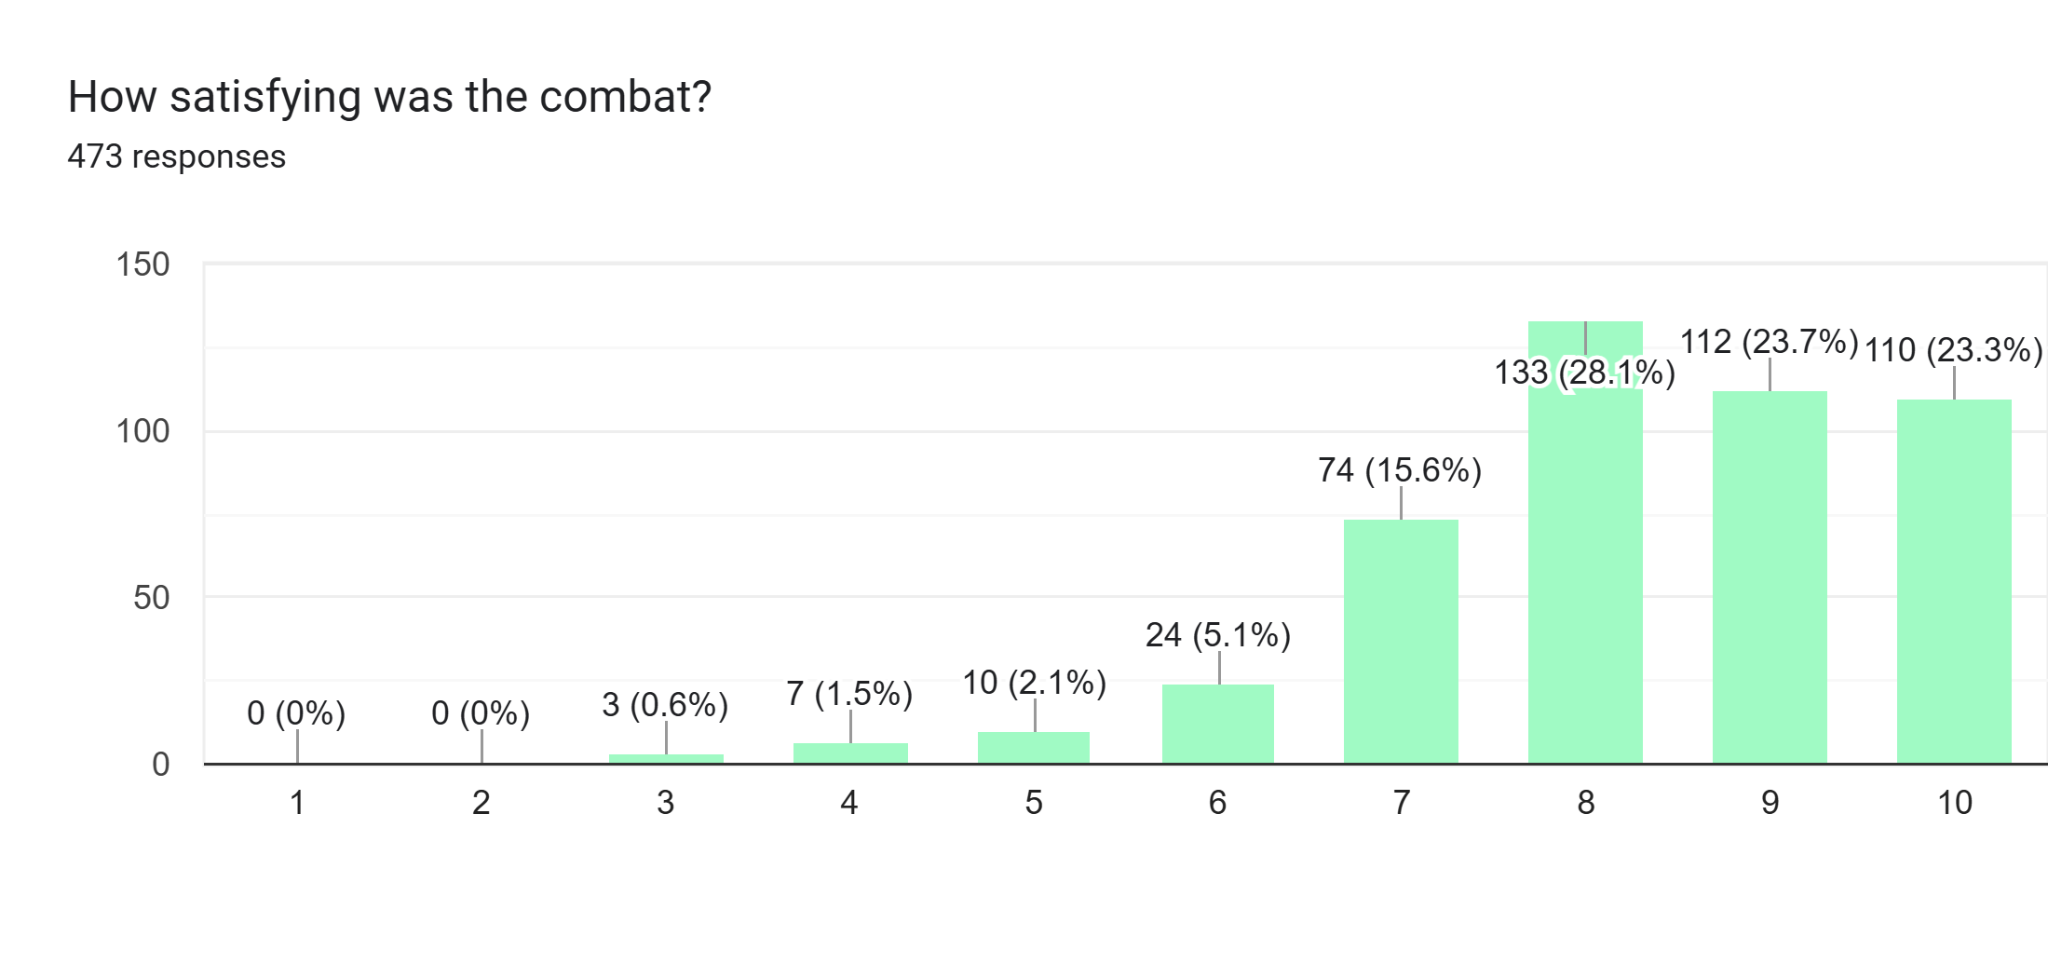This screenshot has height=972, width=2048.
Task: Click the bar for rating 5
Action: (x=1033, y=748)
